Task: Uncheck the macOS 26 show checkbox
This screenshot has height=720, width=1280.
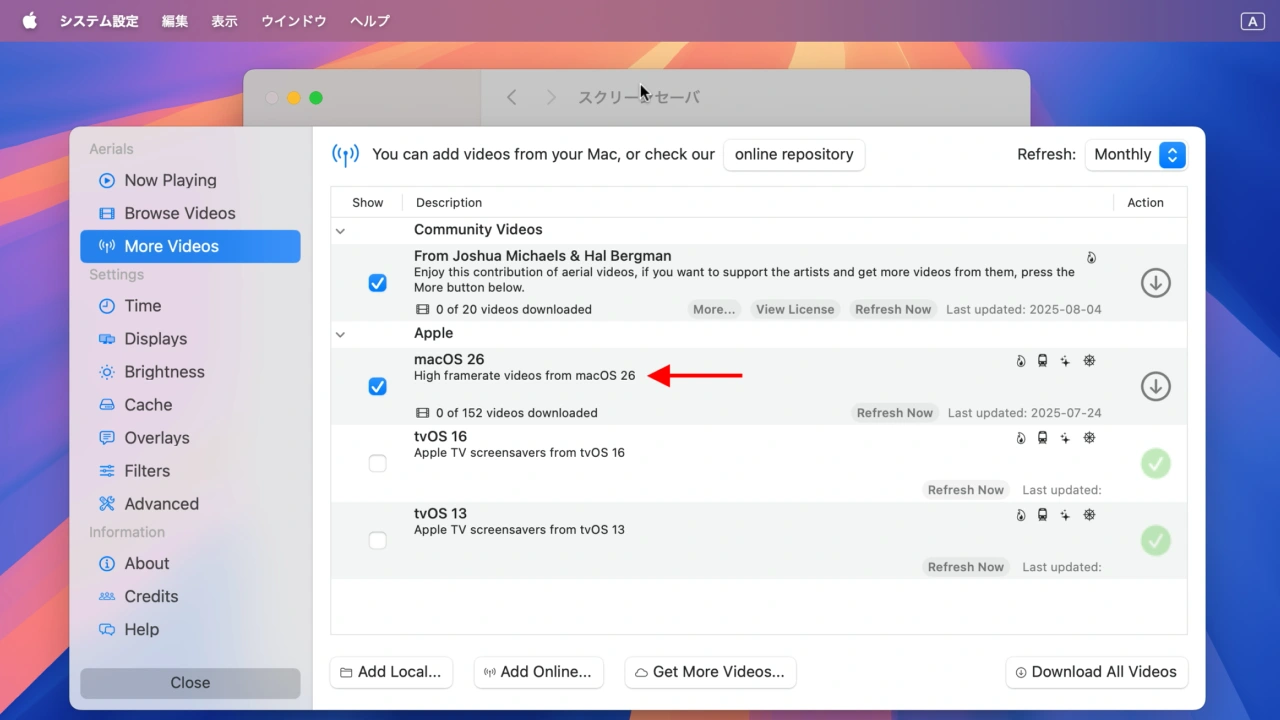Action: (x=377, y=386)
